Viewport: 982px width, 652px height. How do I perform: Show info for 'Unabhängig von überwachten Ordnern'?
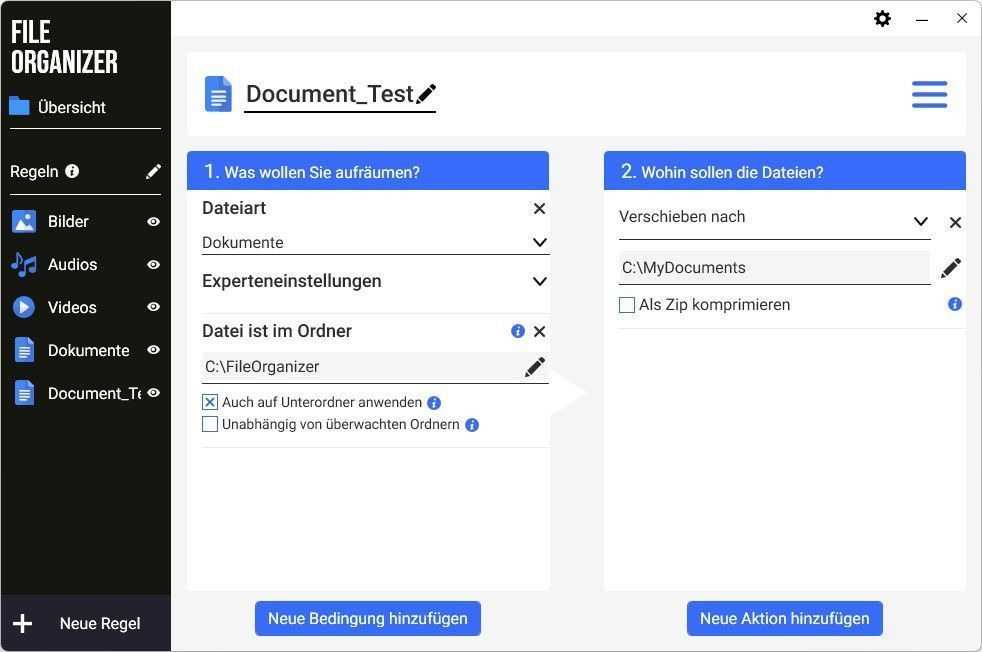472,425
